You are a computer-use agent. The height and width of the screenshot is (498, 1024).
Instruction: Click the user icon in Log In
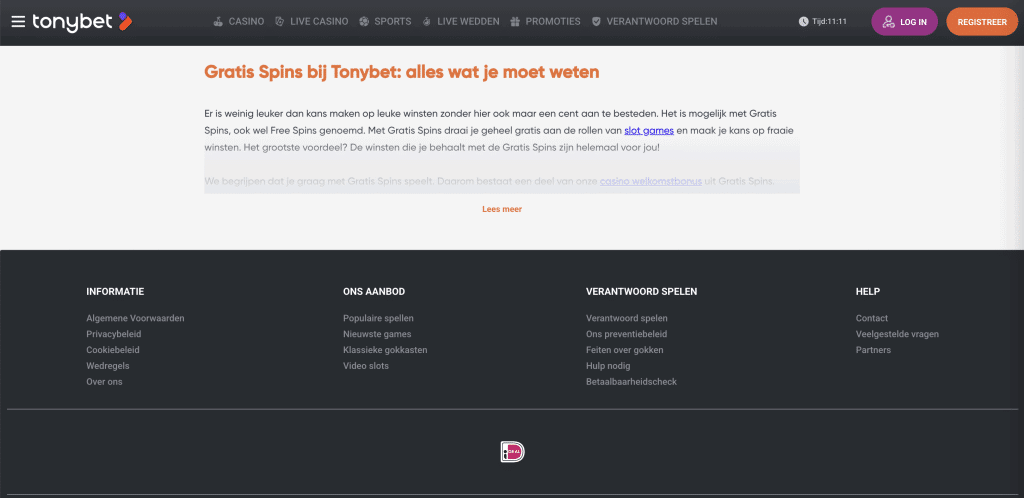coord(888,22)
